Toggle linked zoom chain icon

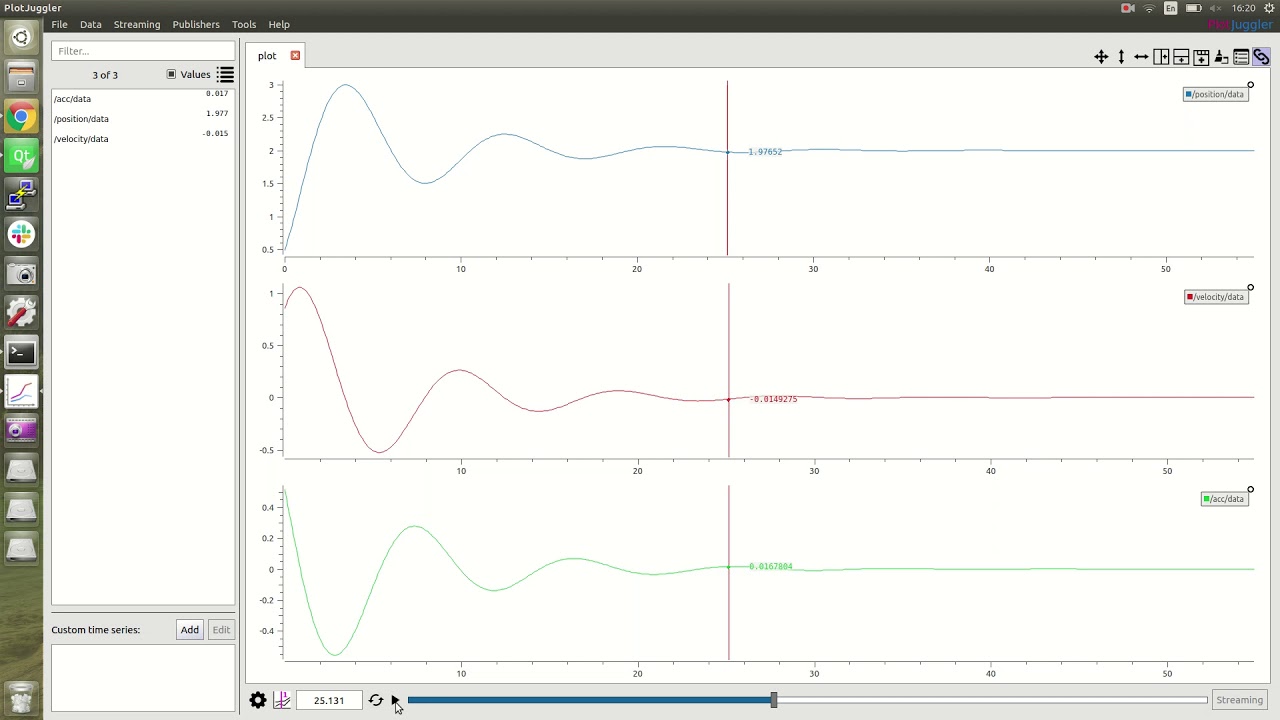1261,57
